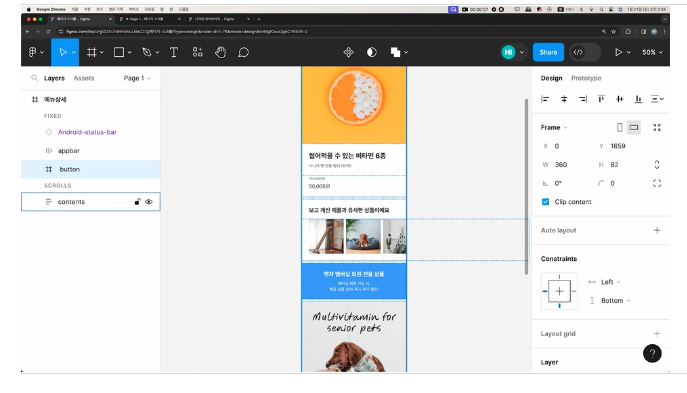Click the Resize to fit icon
The image size is (687, 393).
[657, 127]
